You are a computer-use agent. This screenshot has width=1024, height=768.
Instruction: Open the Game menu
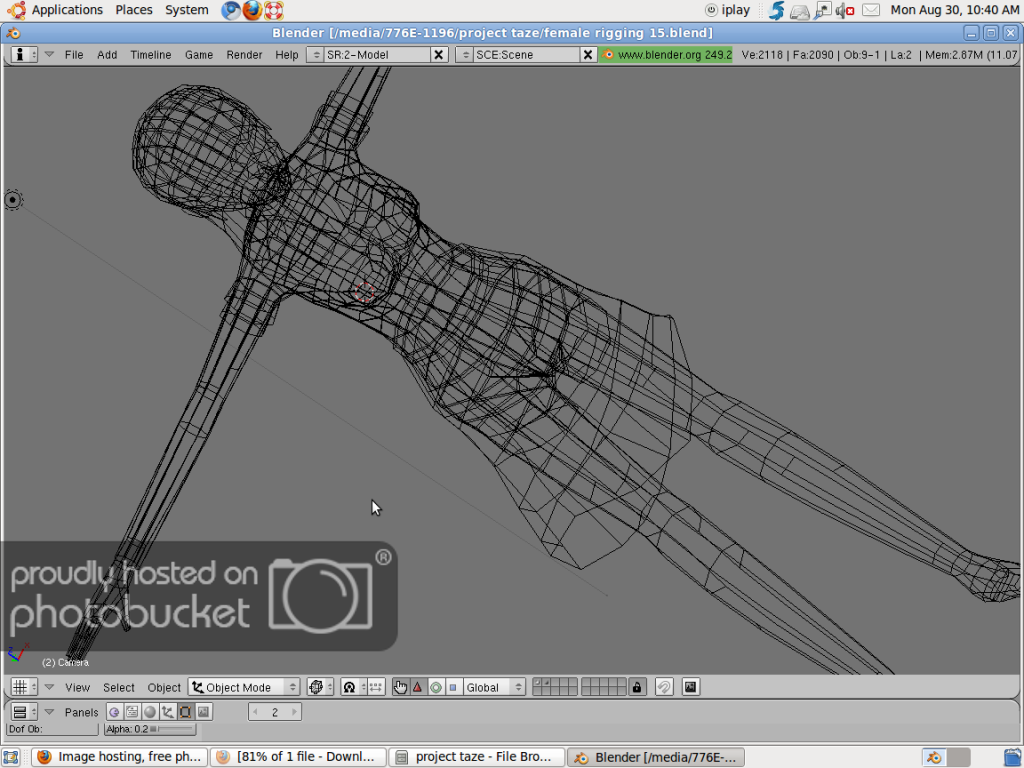point(199,55)
